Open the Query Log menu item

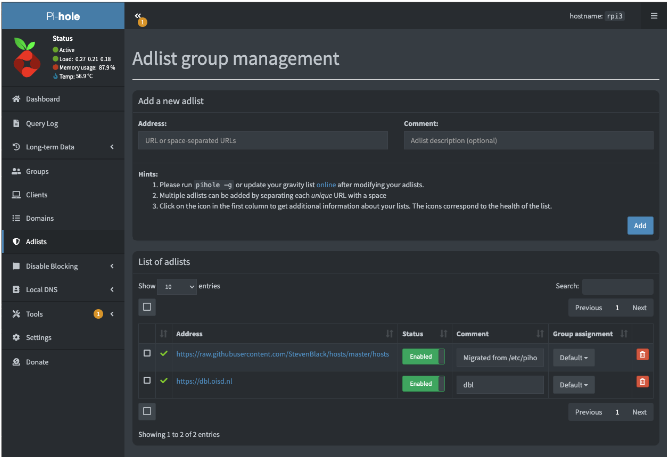63,123
